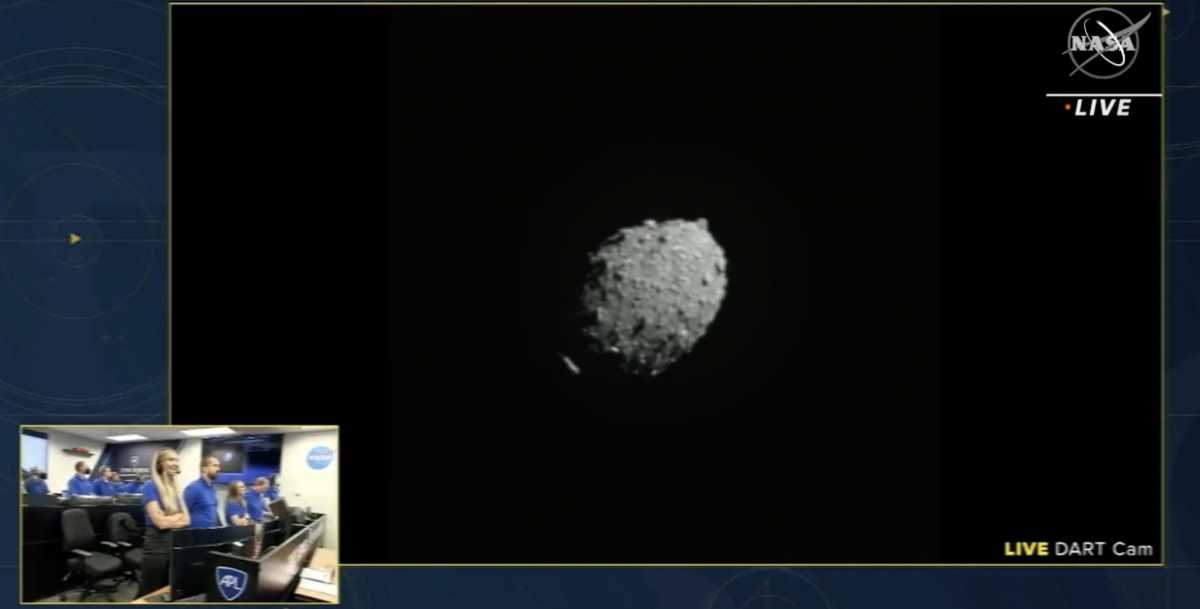1200x609 pixels.
Task: Click the large asteroid in the DART feed
Action: [x=655, y=295]
